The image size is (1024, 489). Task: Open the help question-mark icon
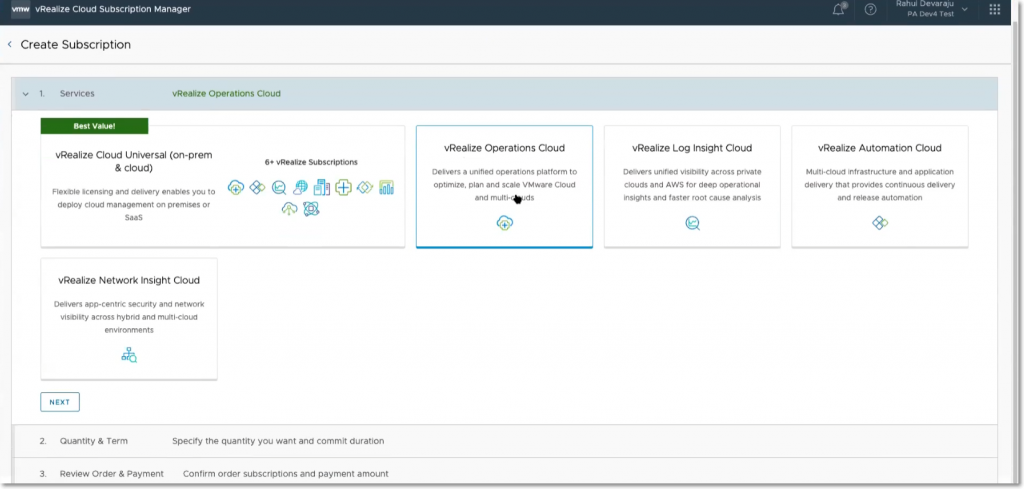870,10
